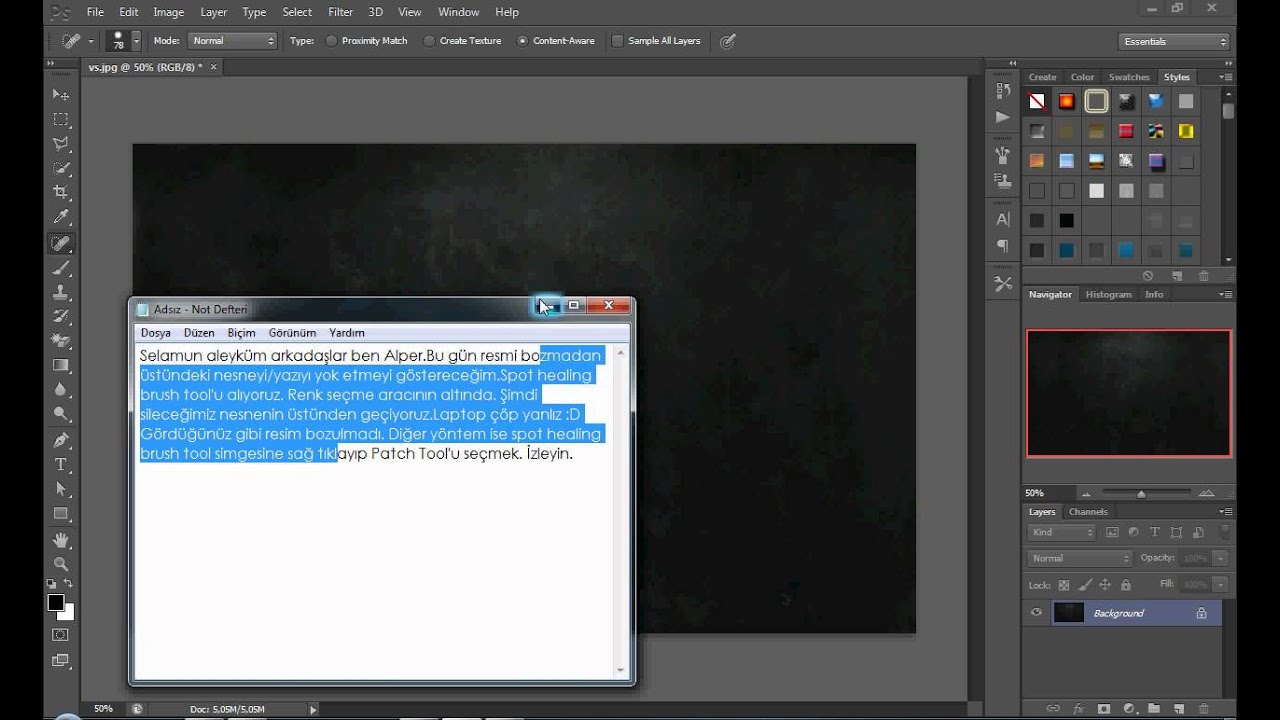Open the collapsed History panel icon
The height and width of the screenshot is (720, 1280).
tap(1003, 90)
